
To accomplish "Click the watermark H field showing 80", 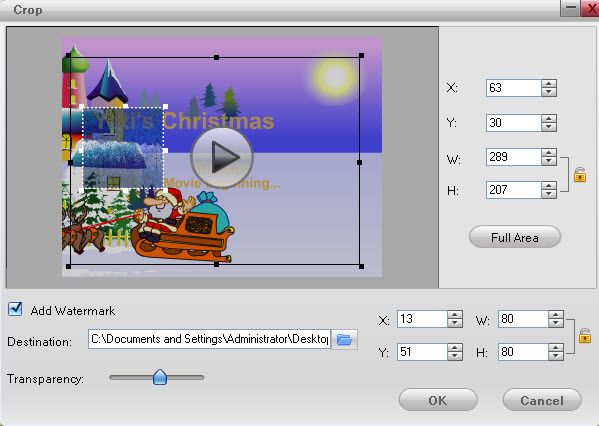I will coord(523,352).
